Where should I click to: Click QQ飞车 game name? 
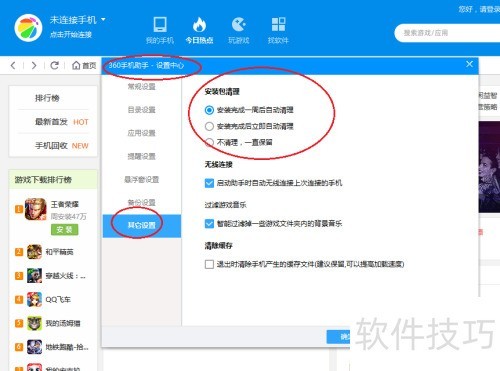coord(58,300)
